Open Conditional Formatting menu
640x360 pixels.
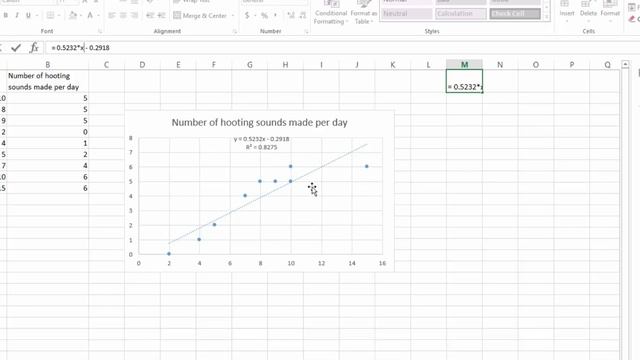point(331,13)
